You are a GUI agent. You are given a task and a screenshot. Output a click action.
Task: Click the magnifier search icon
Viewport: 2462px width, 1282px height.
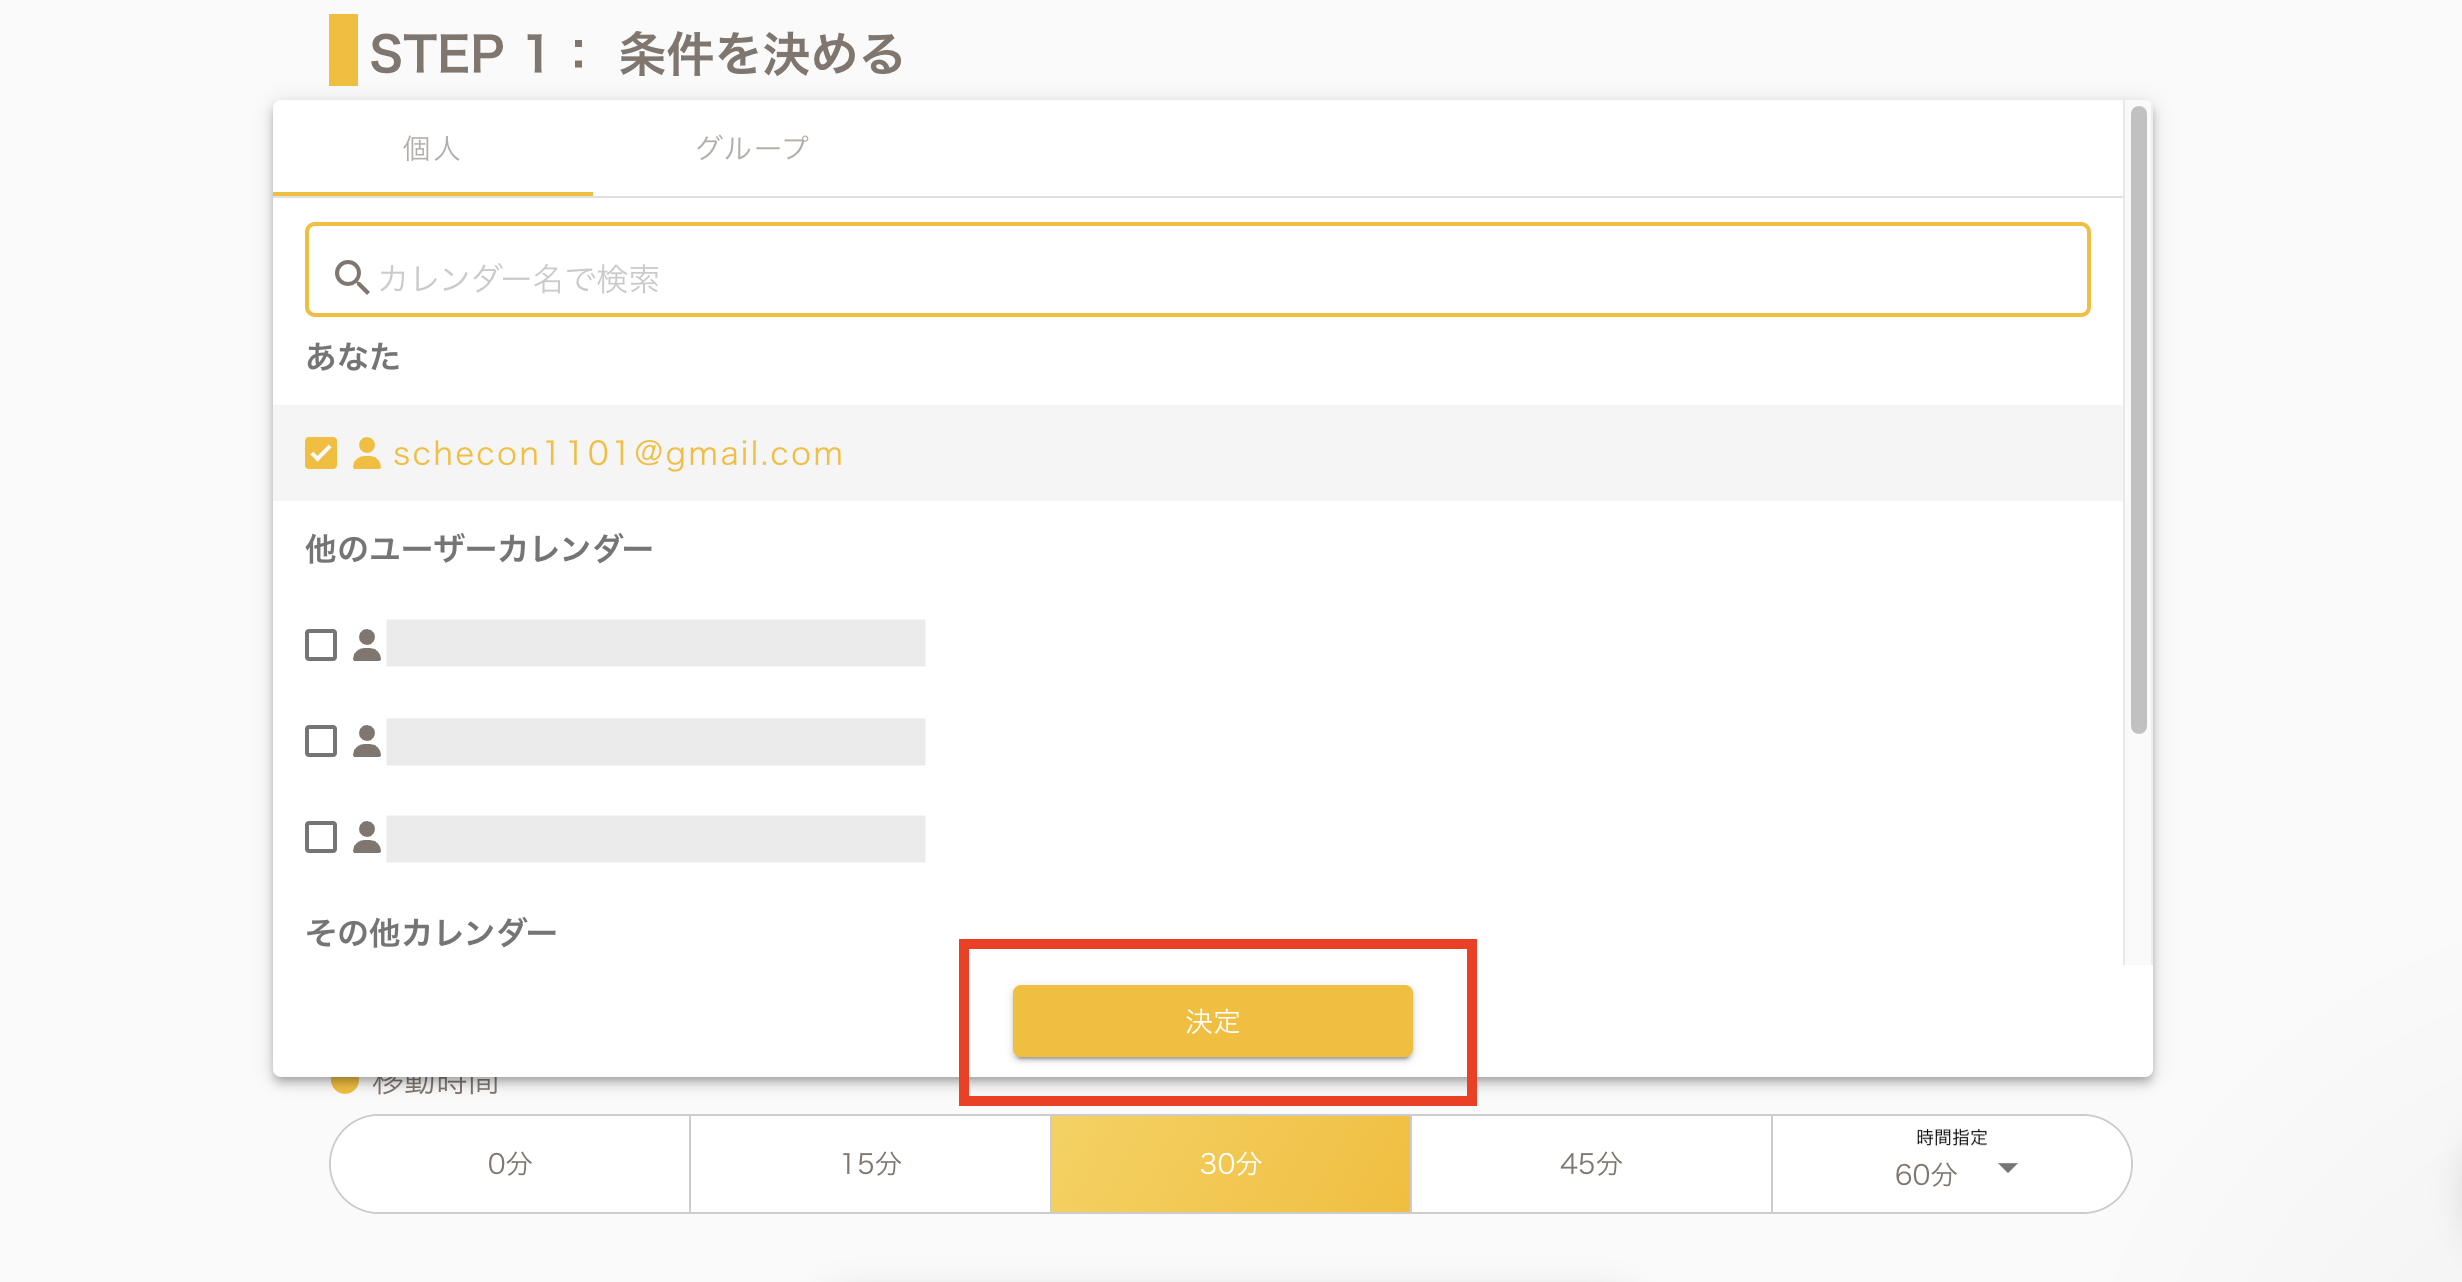point(351,277)
